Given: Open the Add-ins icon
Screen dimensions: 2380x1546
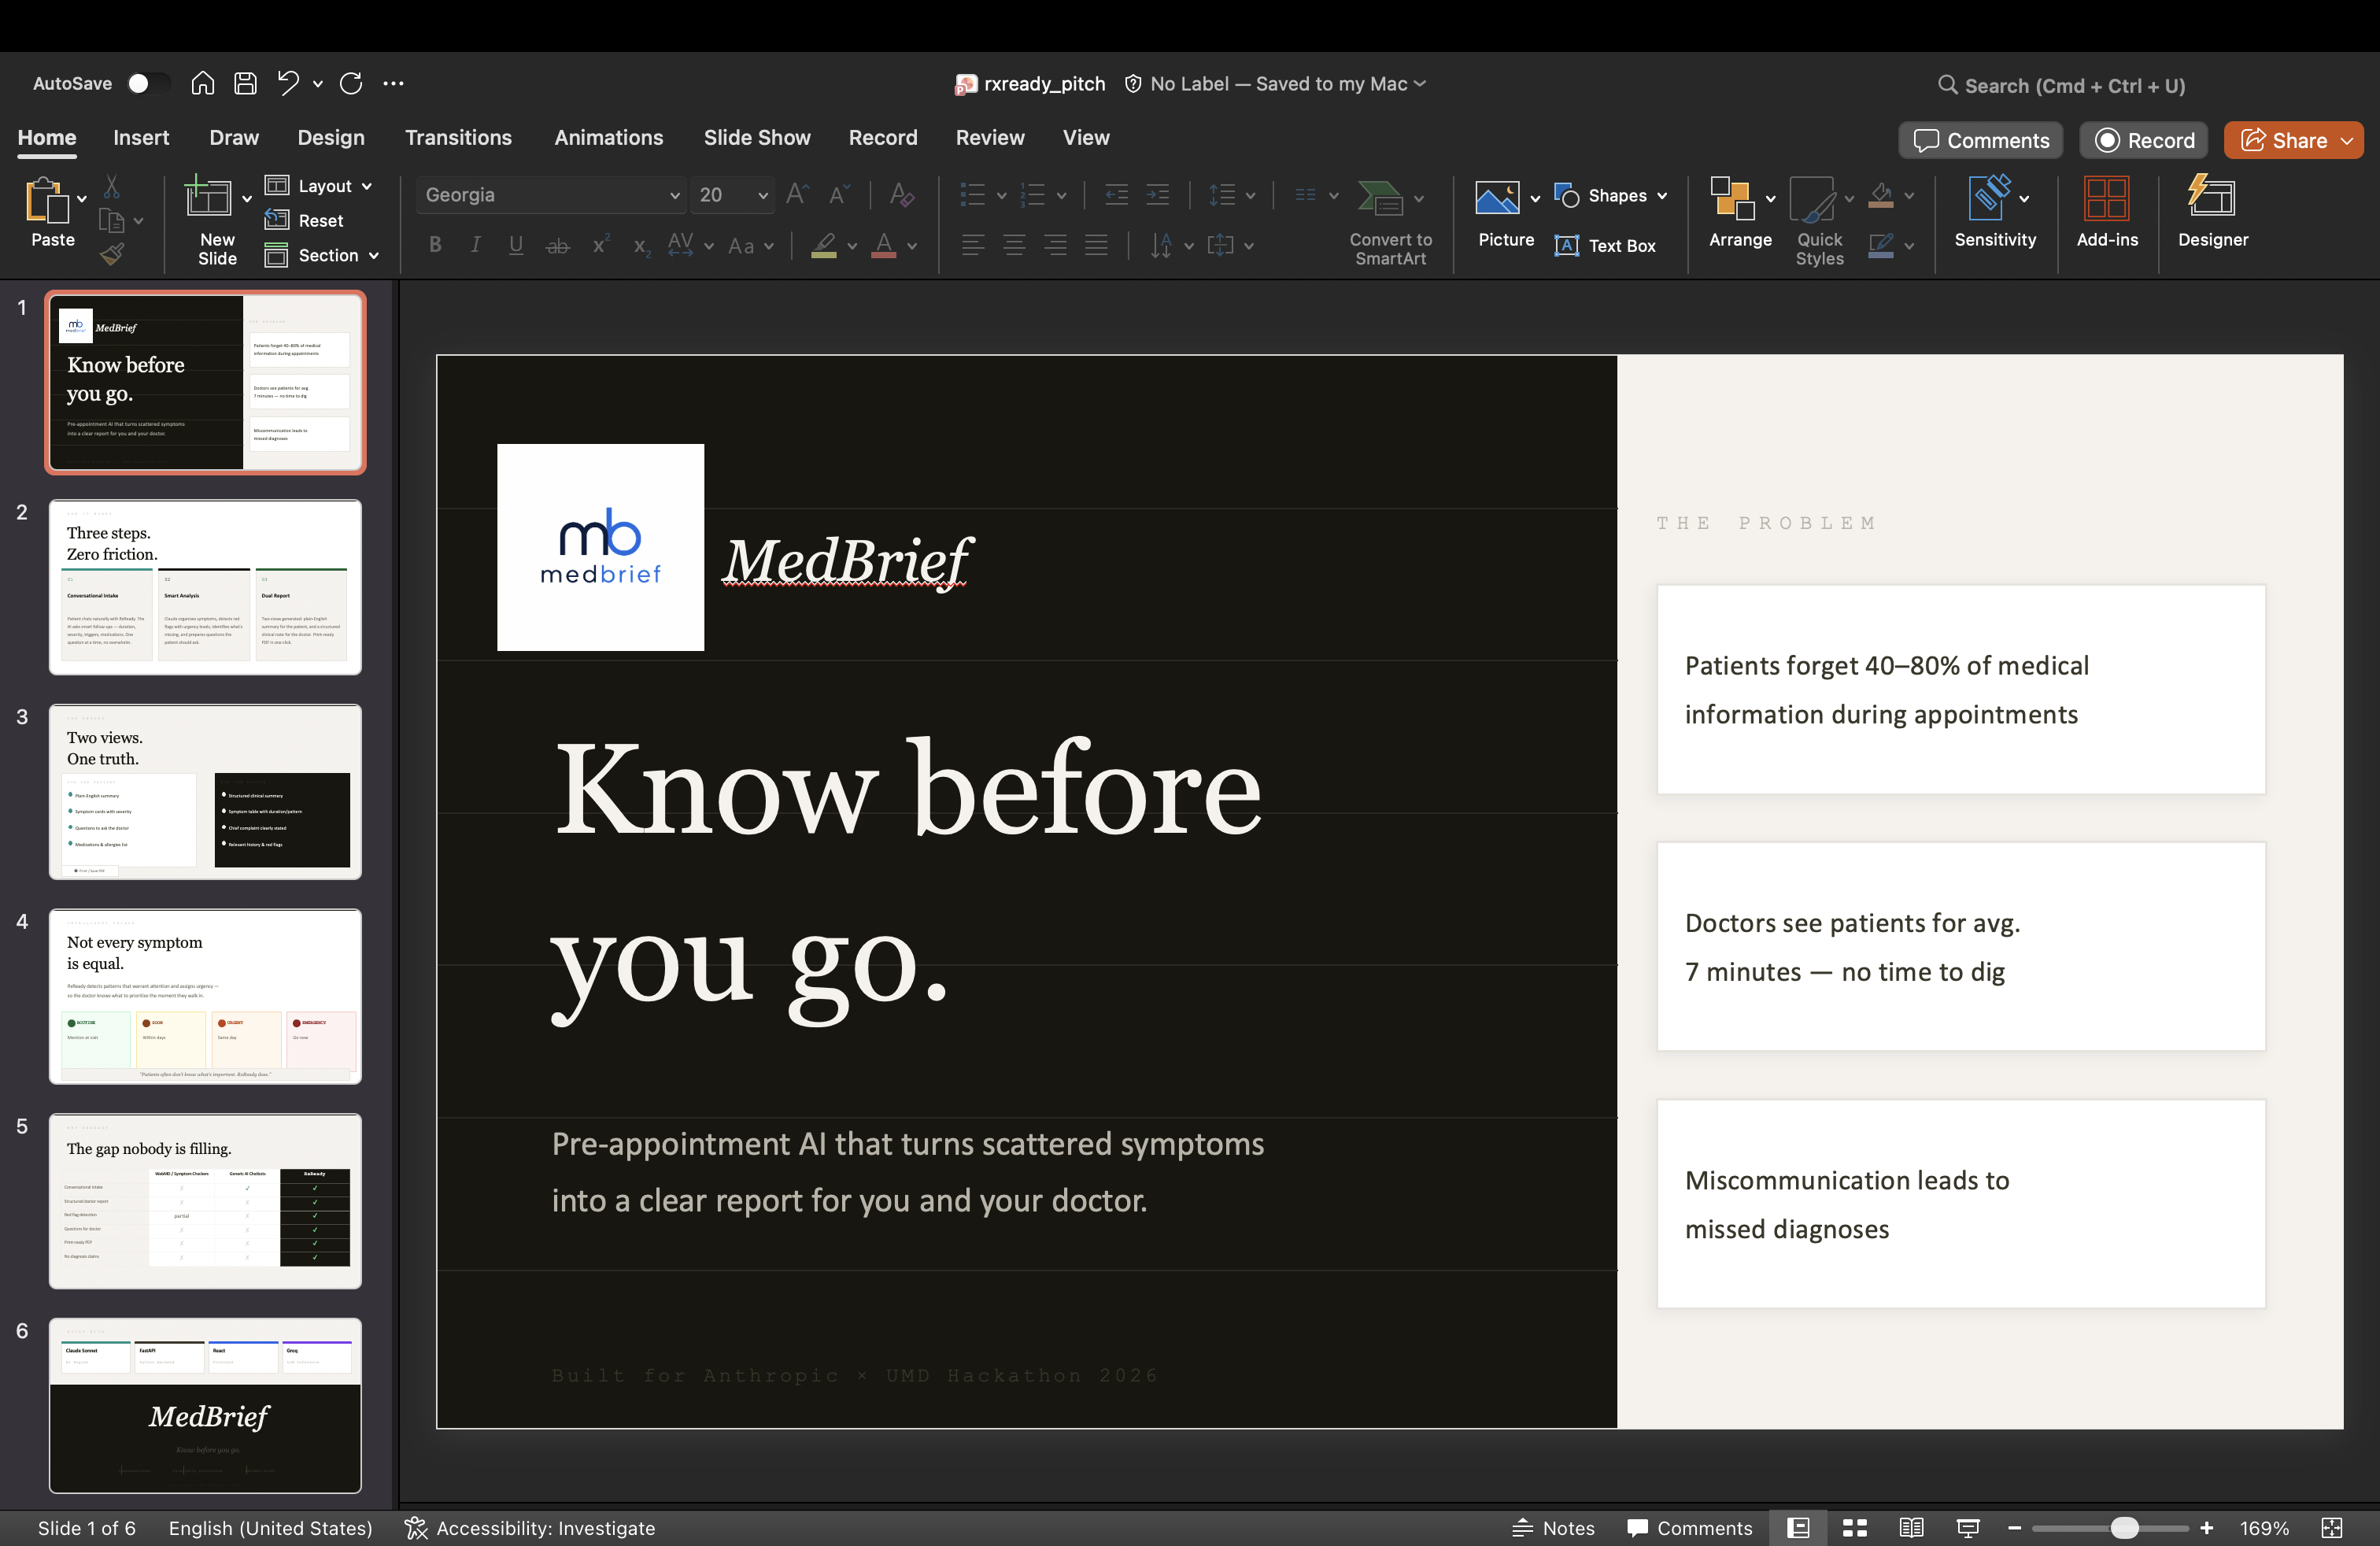Looking at the screenshot, I should point(2106,200).
